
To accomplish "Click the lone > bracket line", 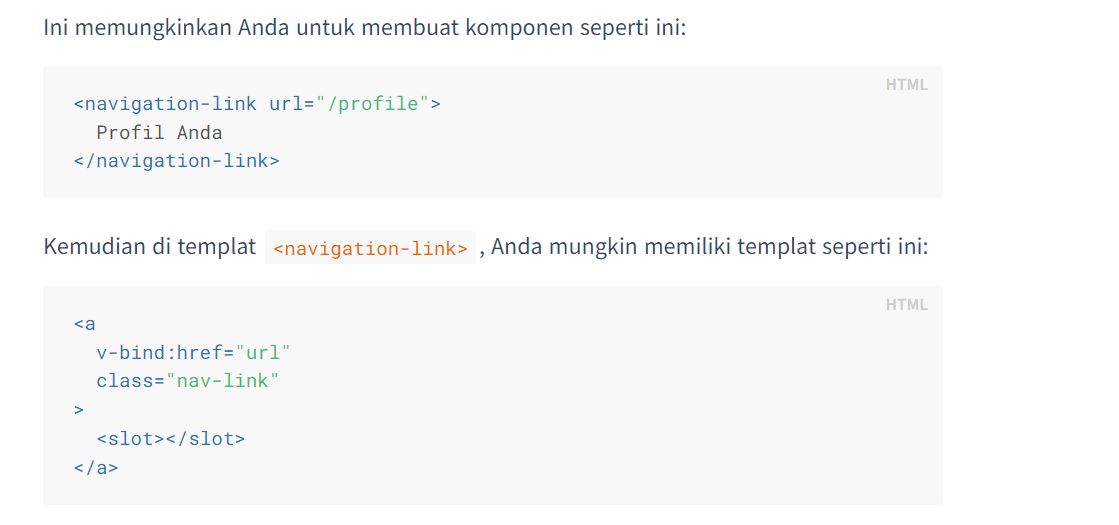I will point(79,409).
